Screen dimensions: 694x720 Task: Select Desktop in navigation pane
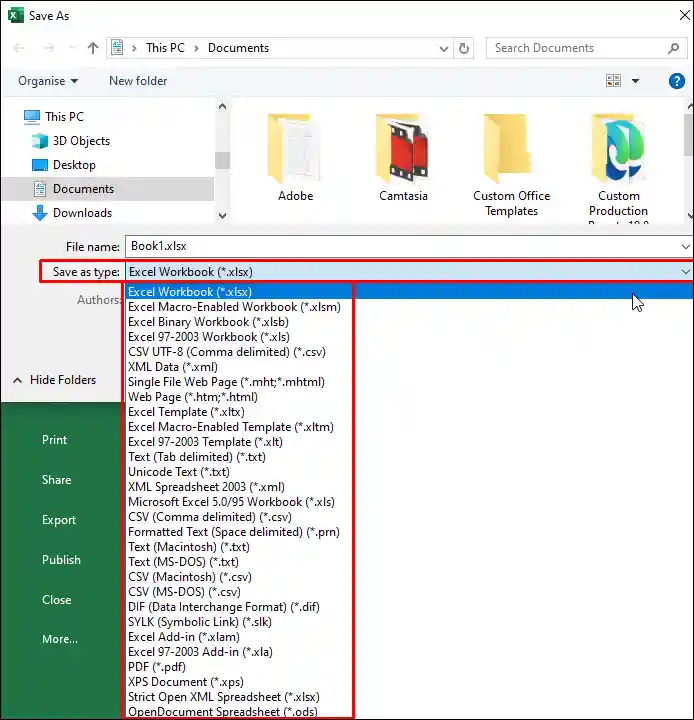[74, 164]
